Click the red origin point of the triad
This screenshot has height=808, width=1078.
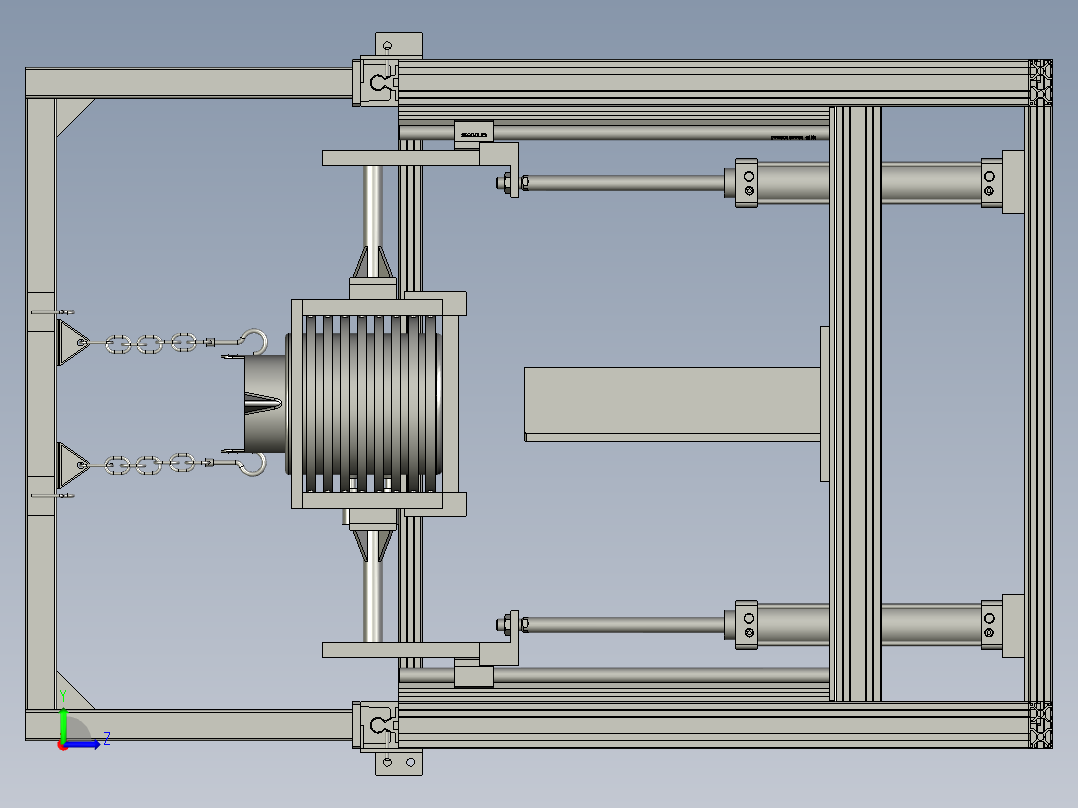[x=63, y=746]
